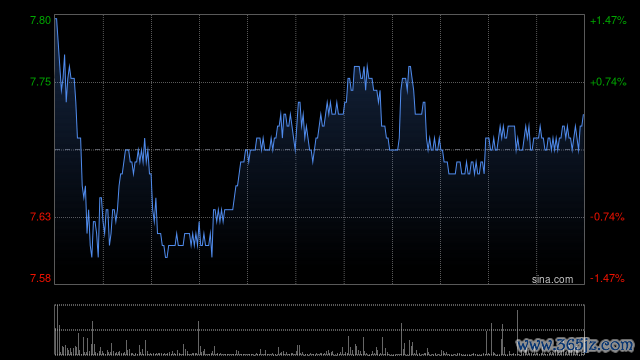Click the 7.75 price axis label
Screen dimensions: 640x360
[x=40, y=82]
